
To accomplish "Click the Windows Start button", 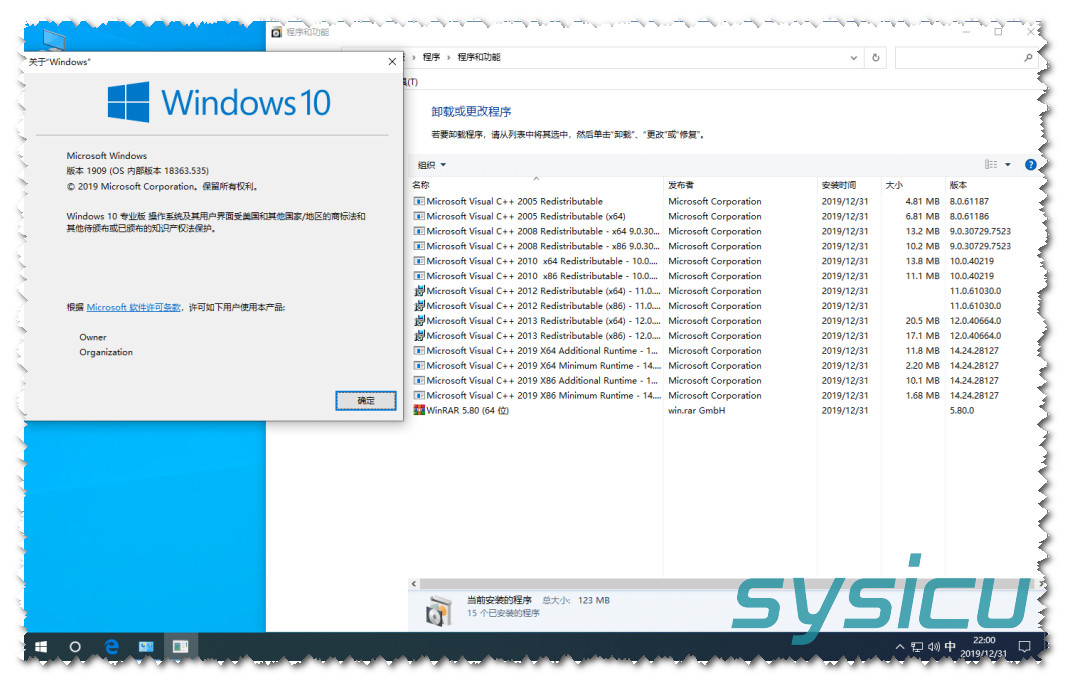I will (x=41, y=647).
